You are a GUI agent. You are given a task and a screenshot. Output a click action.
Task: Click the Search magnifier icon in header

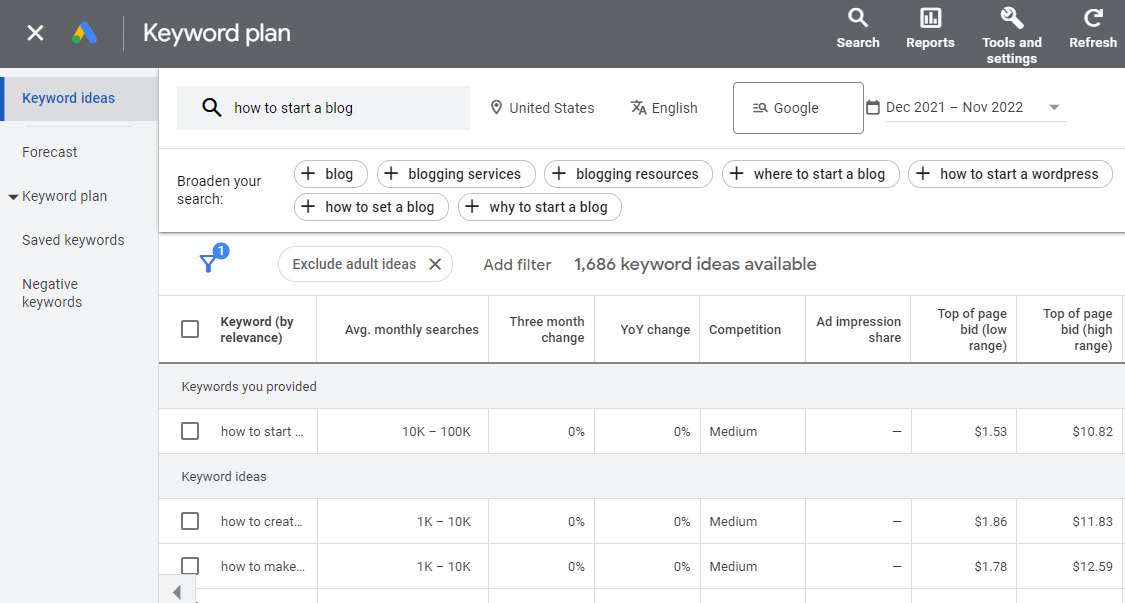pyautogui.click(x=857, y=18)
